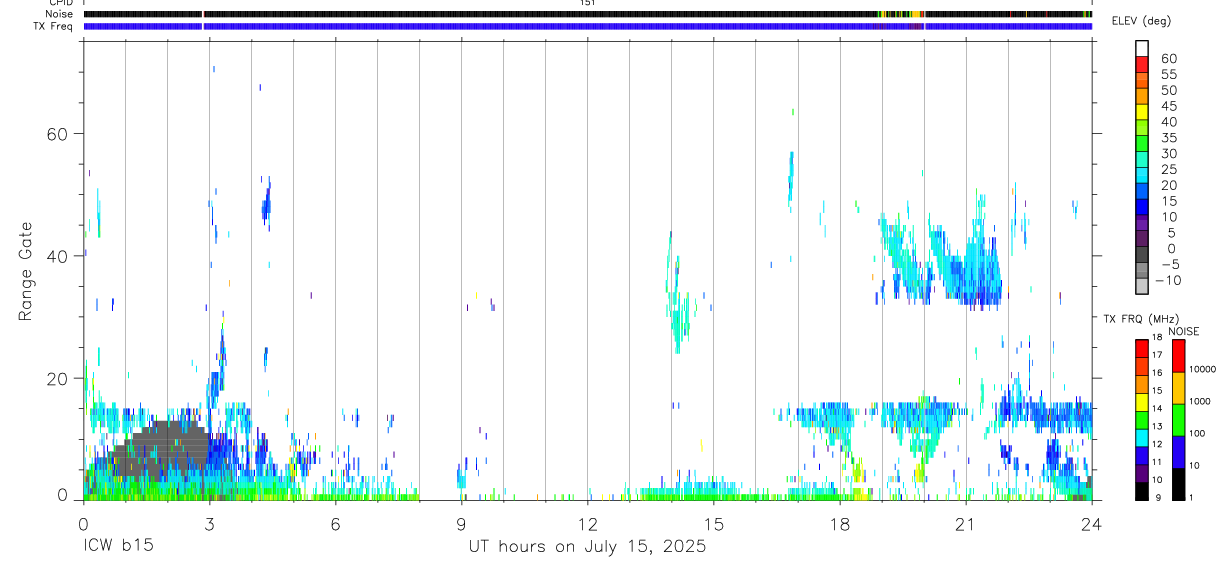Screen dimensions: 1228x567
Task: Click the white top cell of the ELEV colorbar
Action: pyautogui.click(x=1142, y=46)
